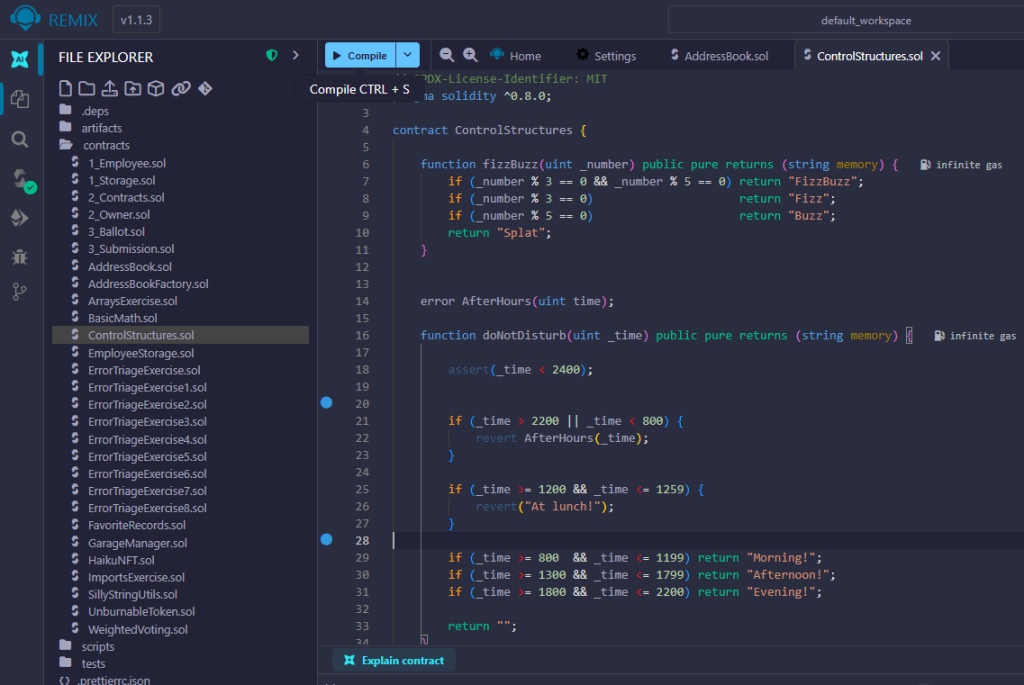This screenshot has height=685, width=1024.
Task: Create a new file in File Explorer
Action: click(x=65, y=89)
